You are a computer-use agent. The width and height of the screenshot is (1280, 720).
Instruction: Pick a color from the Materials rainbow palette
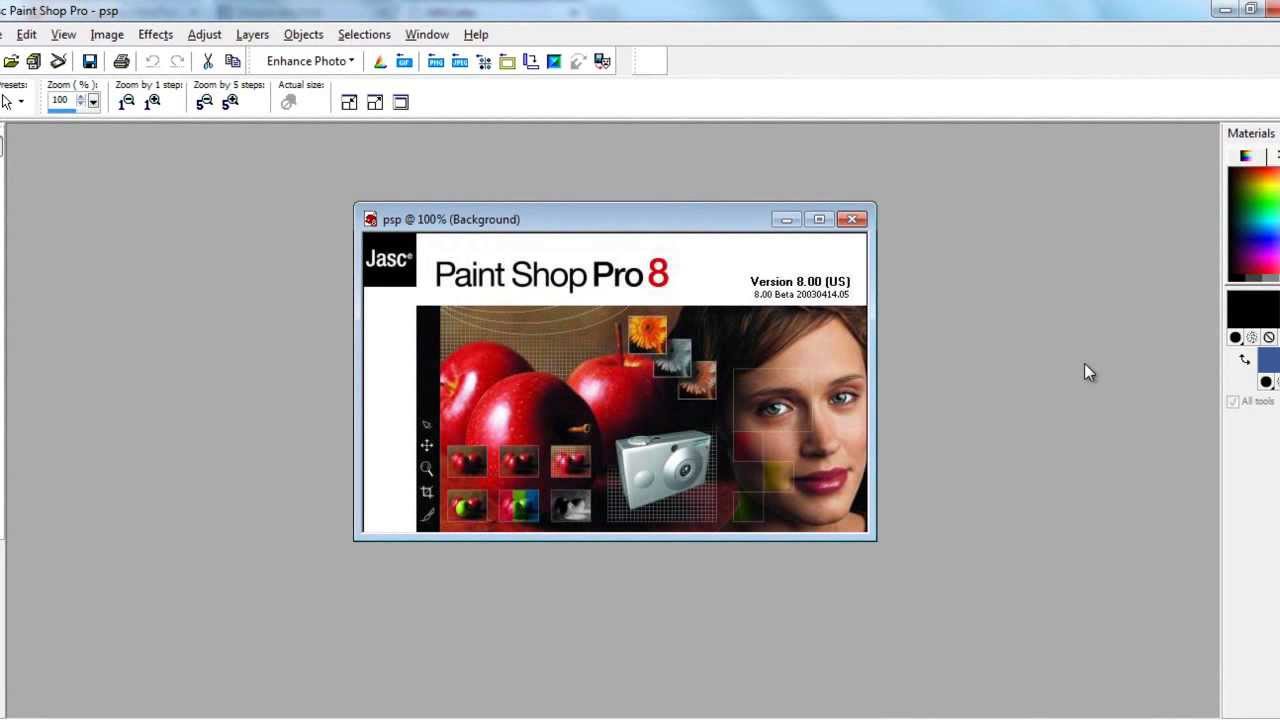pos(1254,222)
